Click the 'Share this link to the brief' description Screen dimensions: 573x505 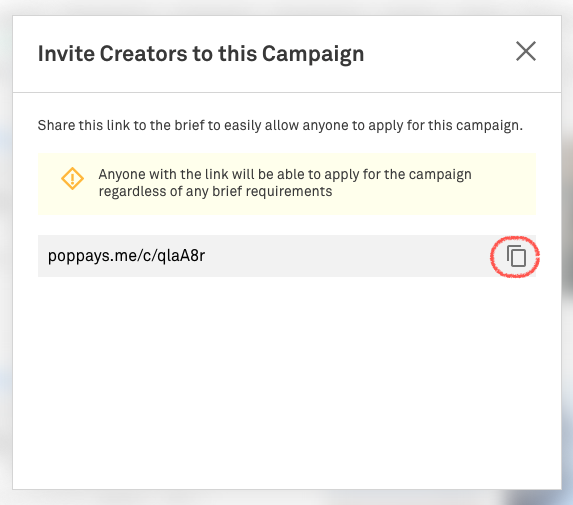click(280, 125)
